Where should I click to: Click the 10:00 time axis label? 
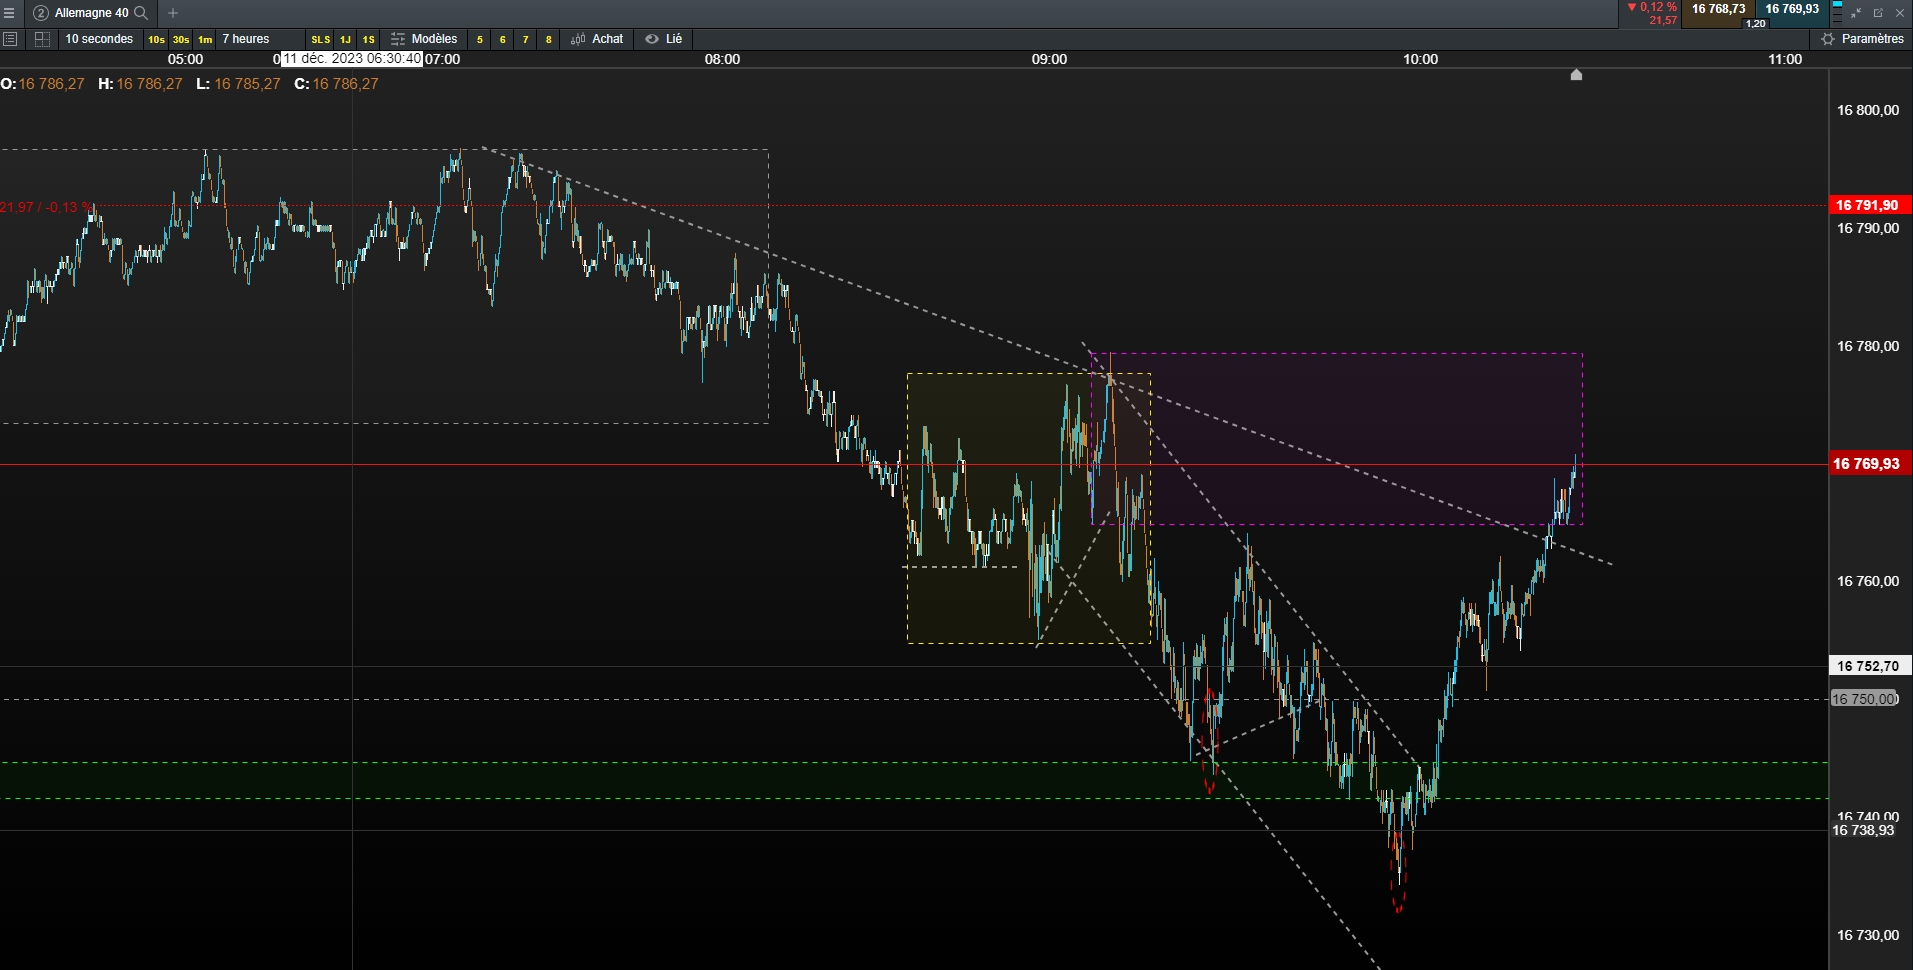1420,59
